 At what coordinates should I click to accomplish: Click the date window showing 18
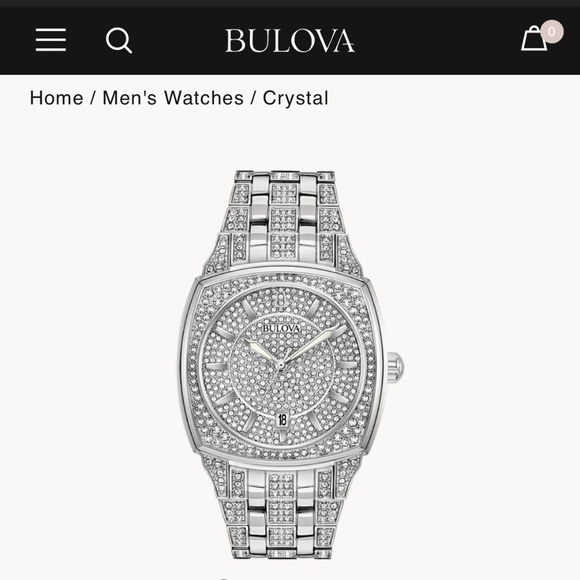coord(282,419)
